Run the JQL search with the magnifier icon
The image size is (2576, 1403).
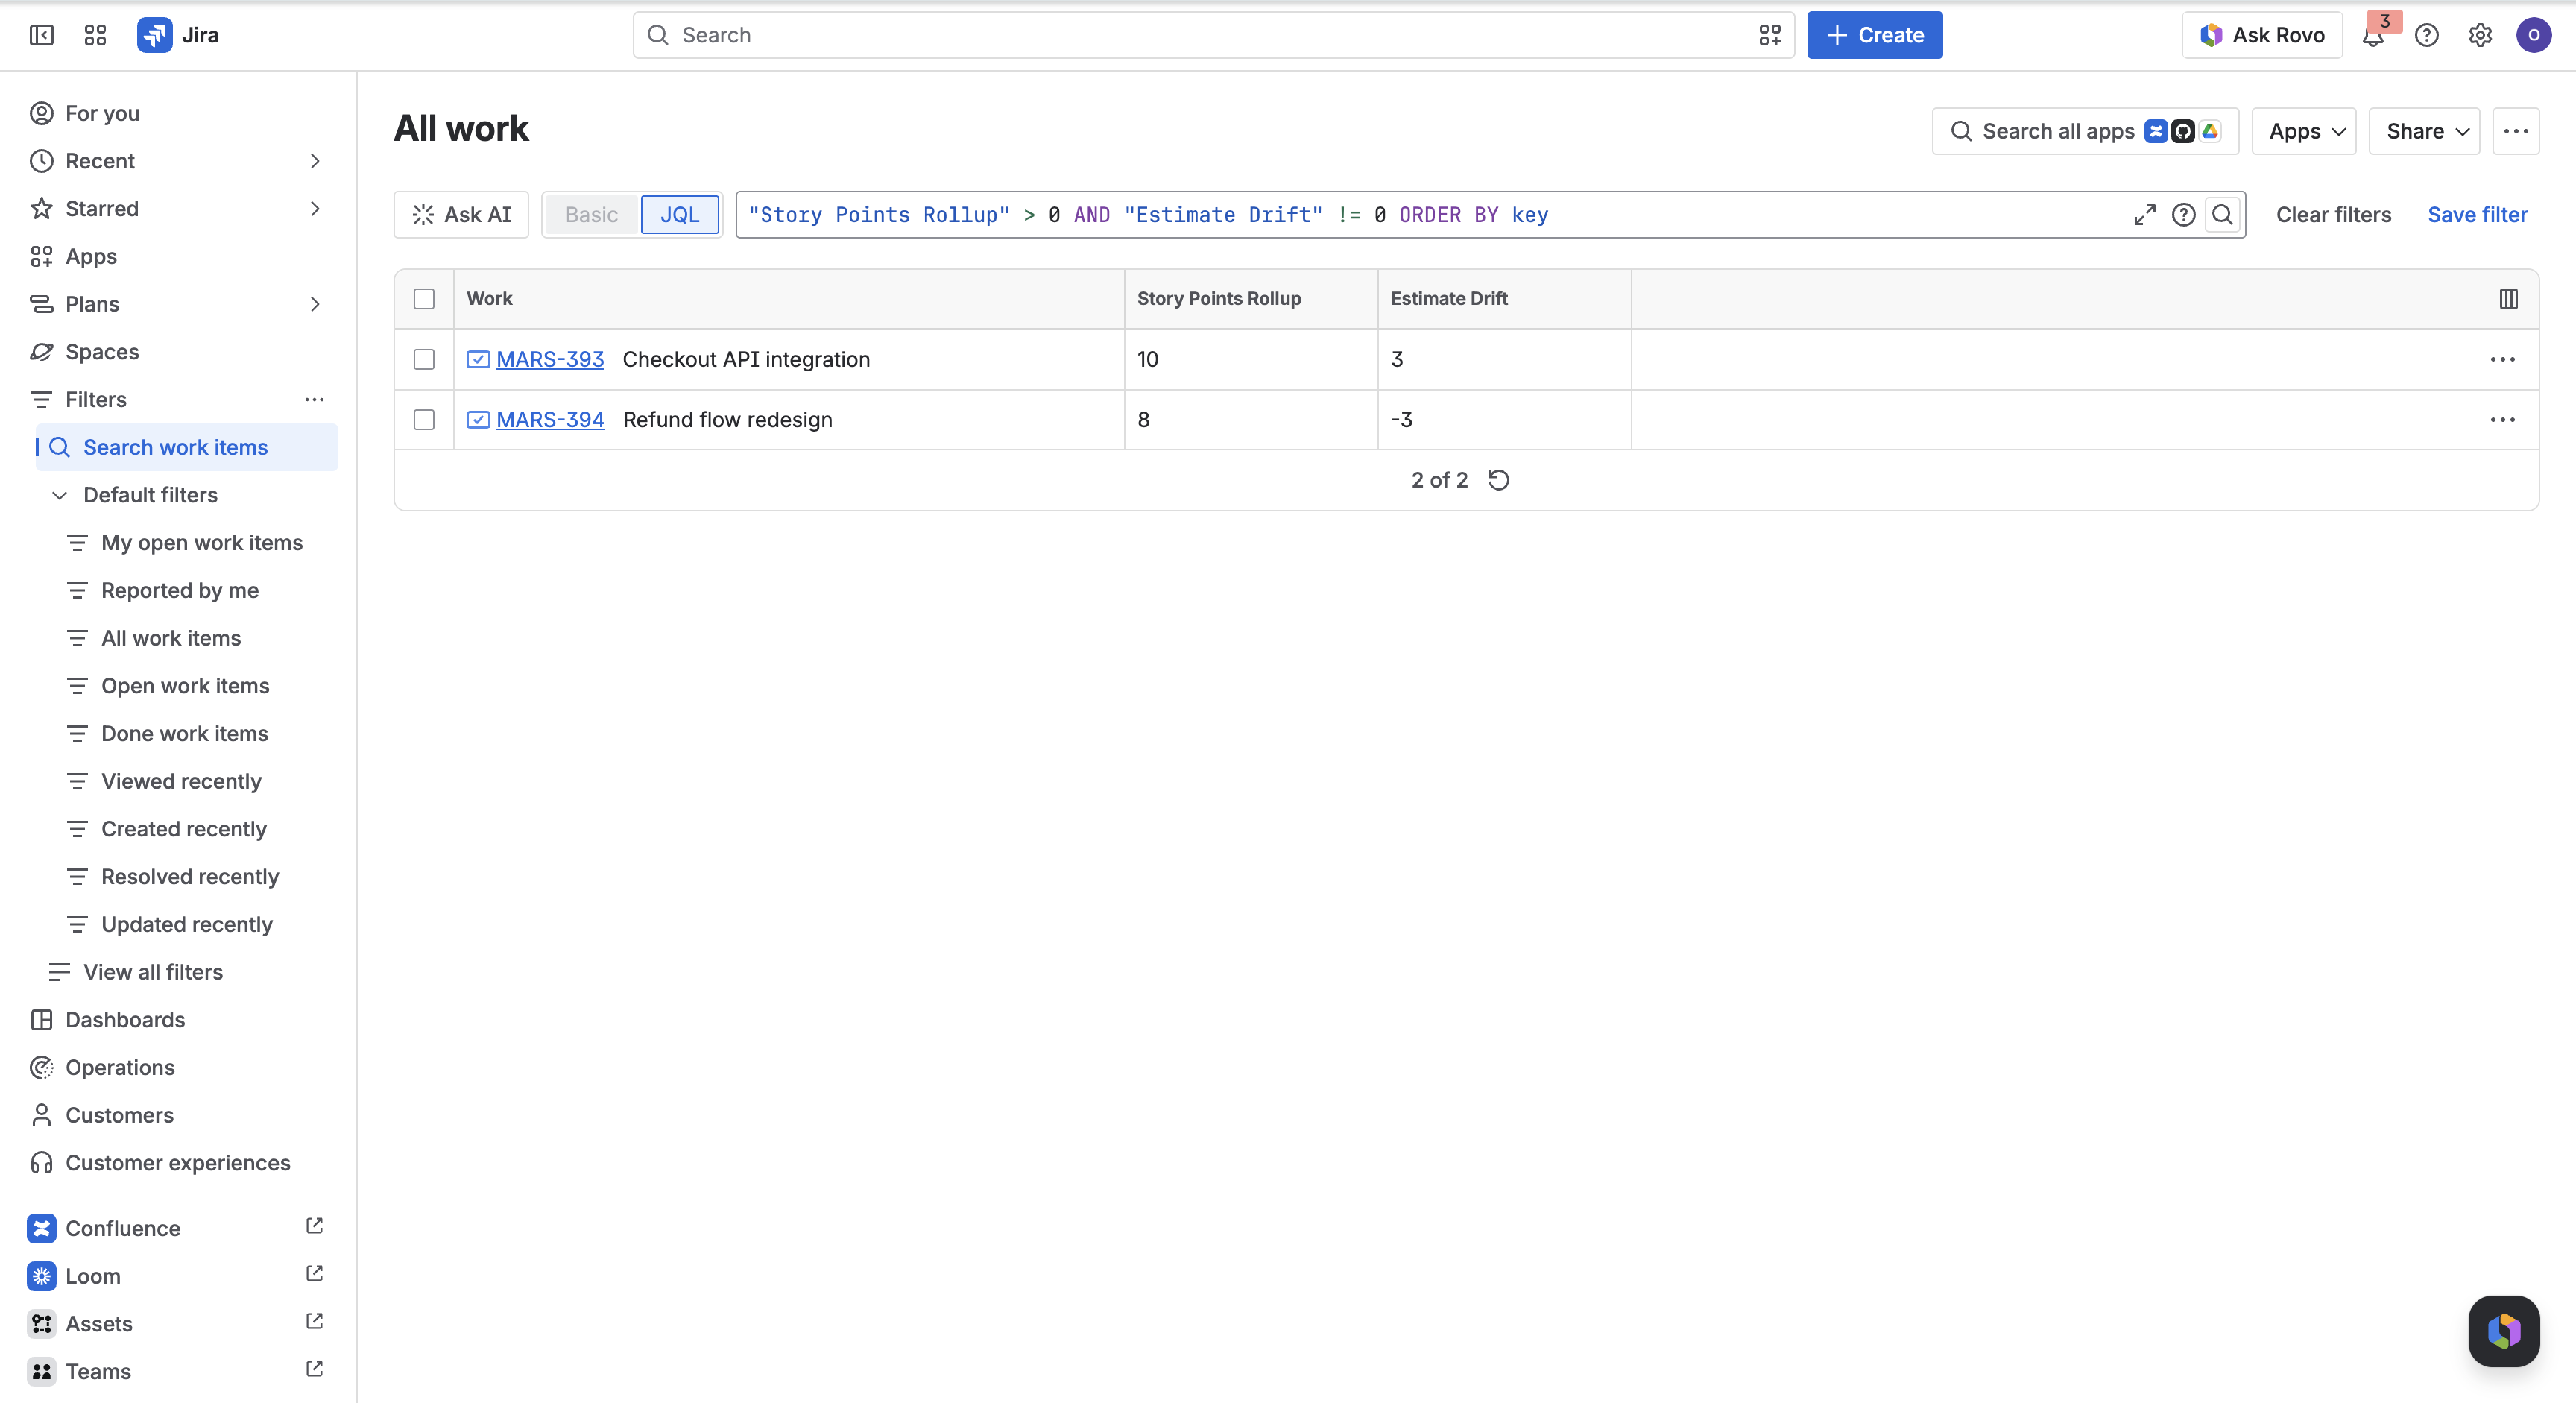pyautogui.click(x=2222, y=215)
